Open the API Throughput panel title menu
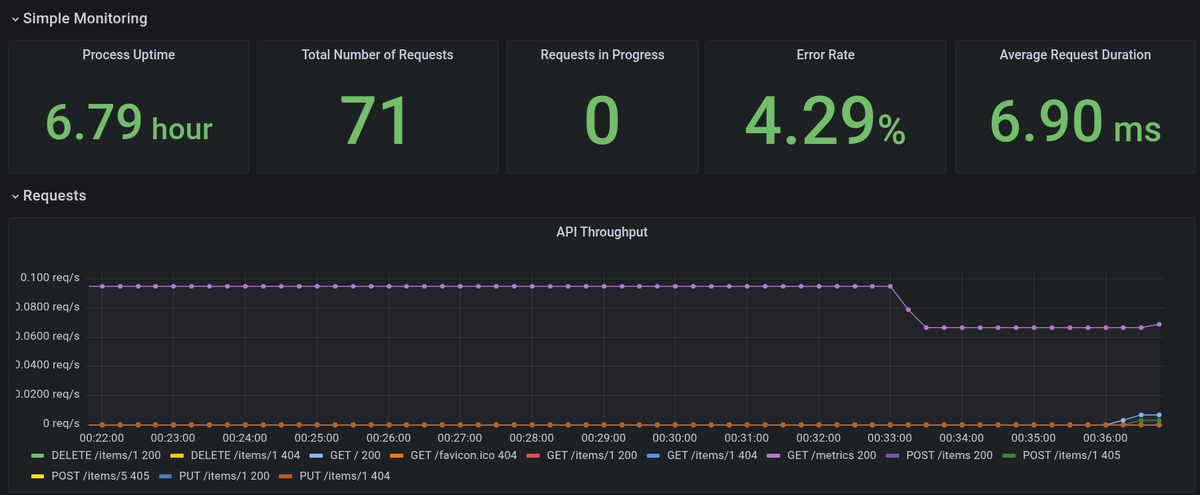1200x495 pixels. pos(602,232)
